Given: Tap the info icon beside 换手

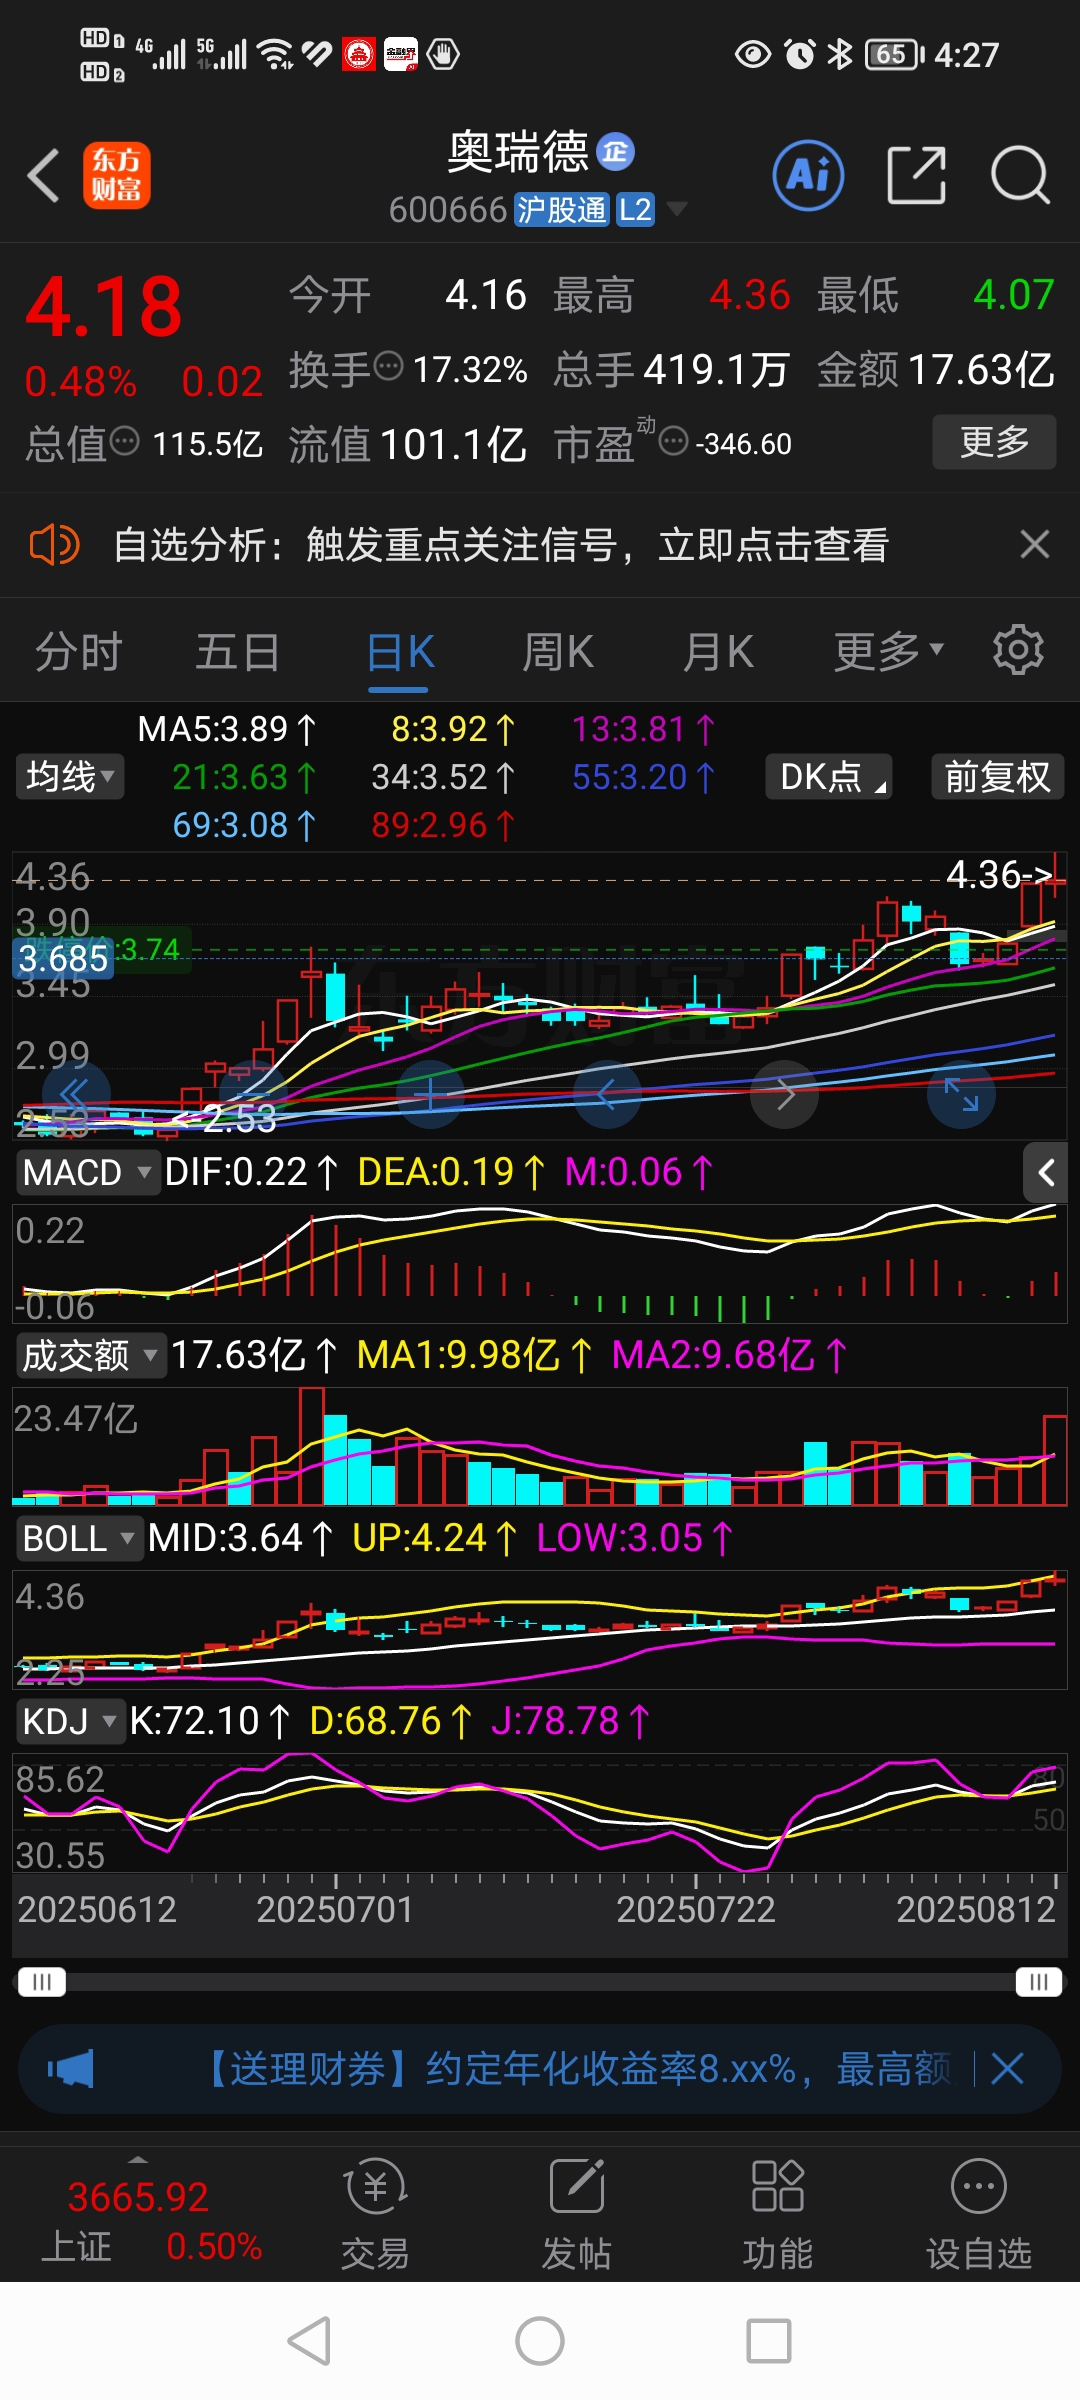Looking at the screenshot, I should point(388,366).
